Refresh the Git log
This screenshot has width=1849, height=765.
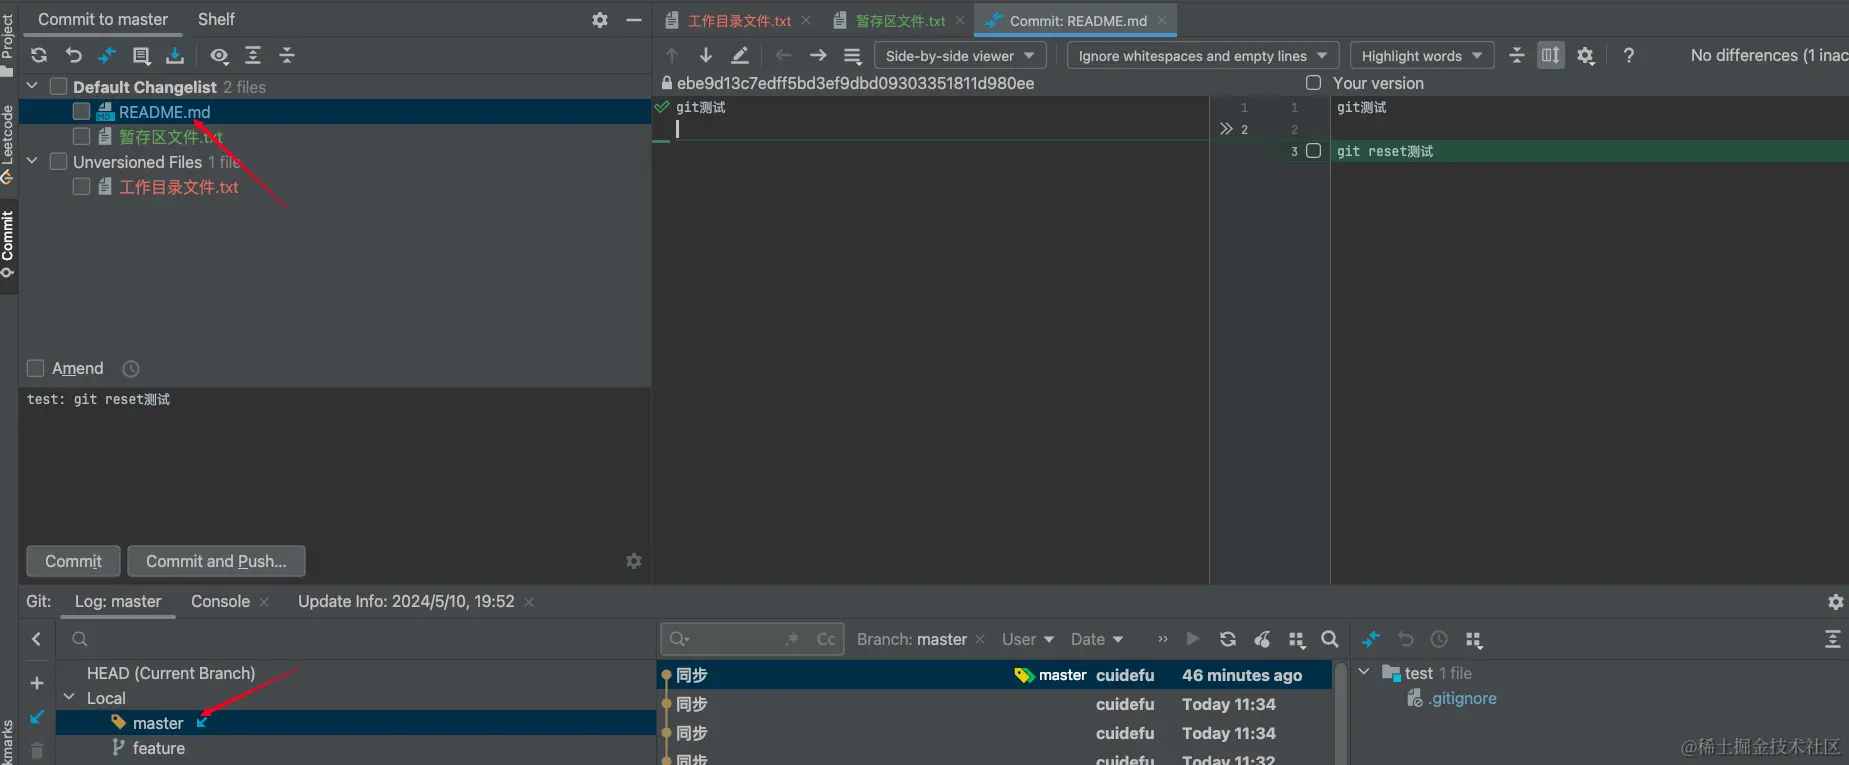(1228, 640)
